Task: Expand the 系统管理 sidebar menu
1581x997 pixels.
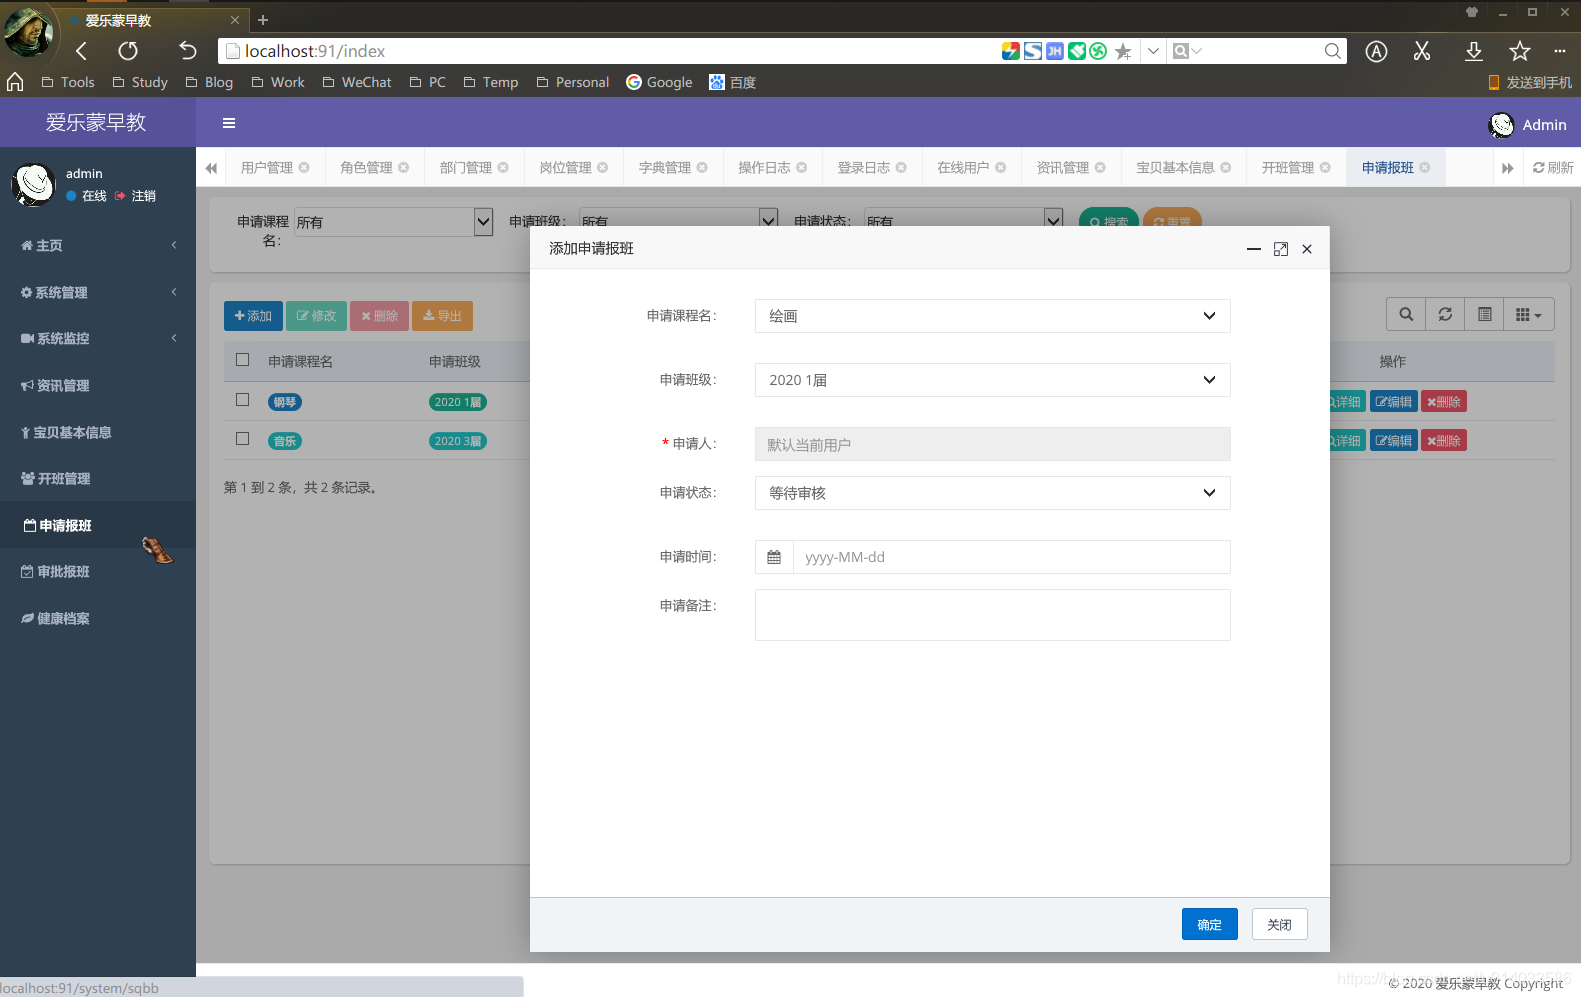Action: [98, 292]
